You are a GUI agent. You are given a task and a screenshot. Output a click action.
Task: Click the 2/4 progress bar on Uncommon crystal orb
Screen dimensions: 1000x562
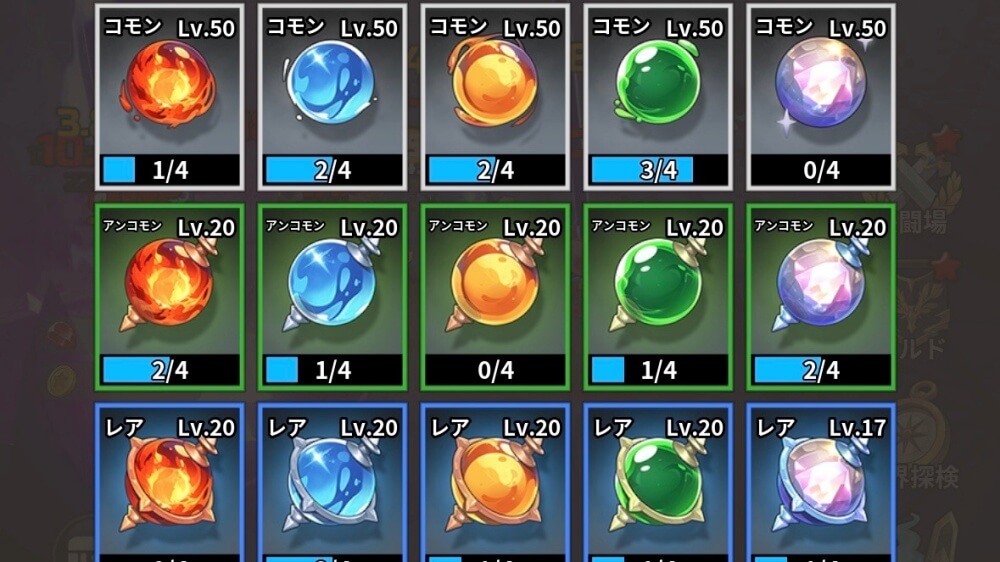coord(821,370)
